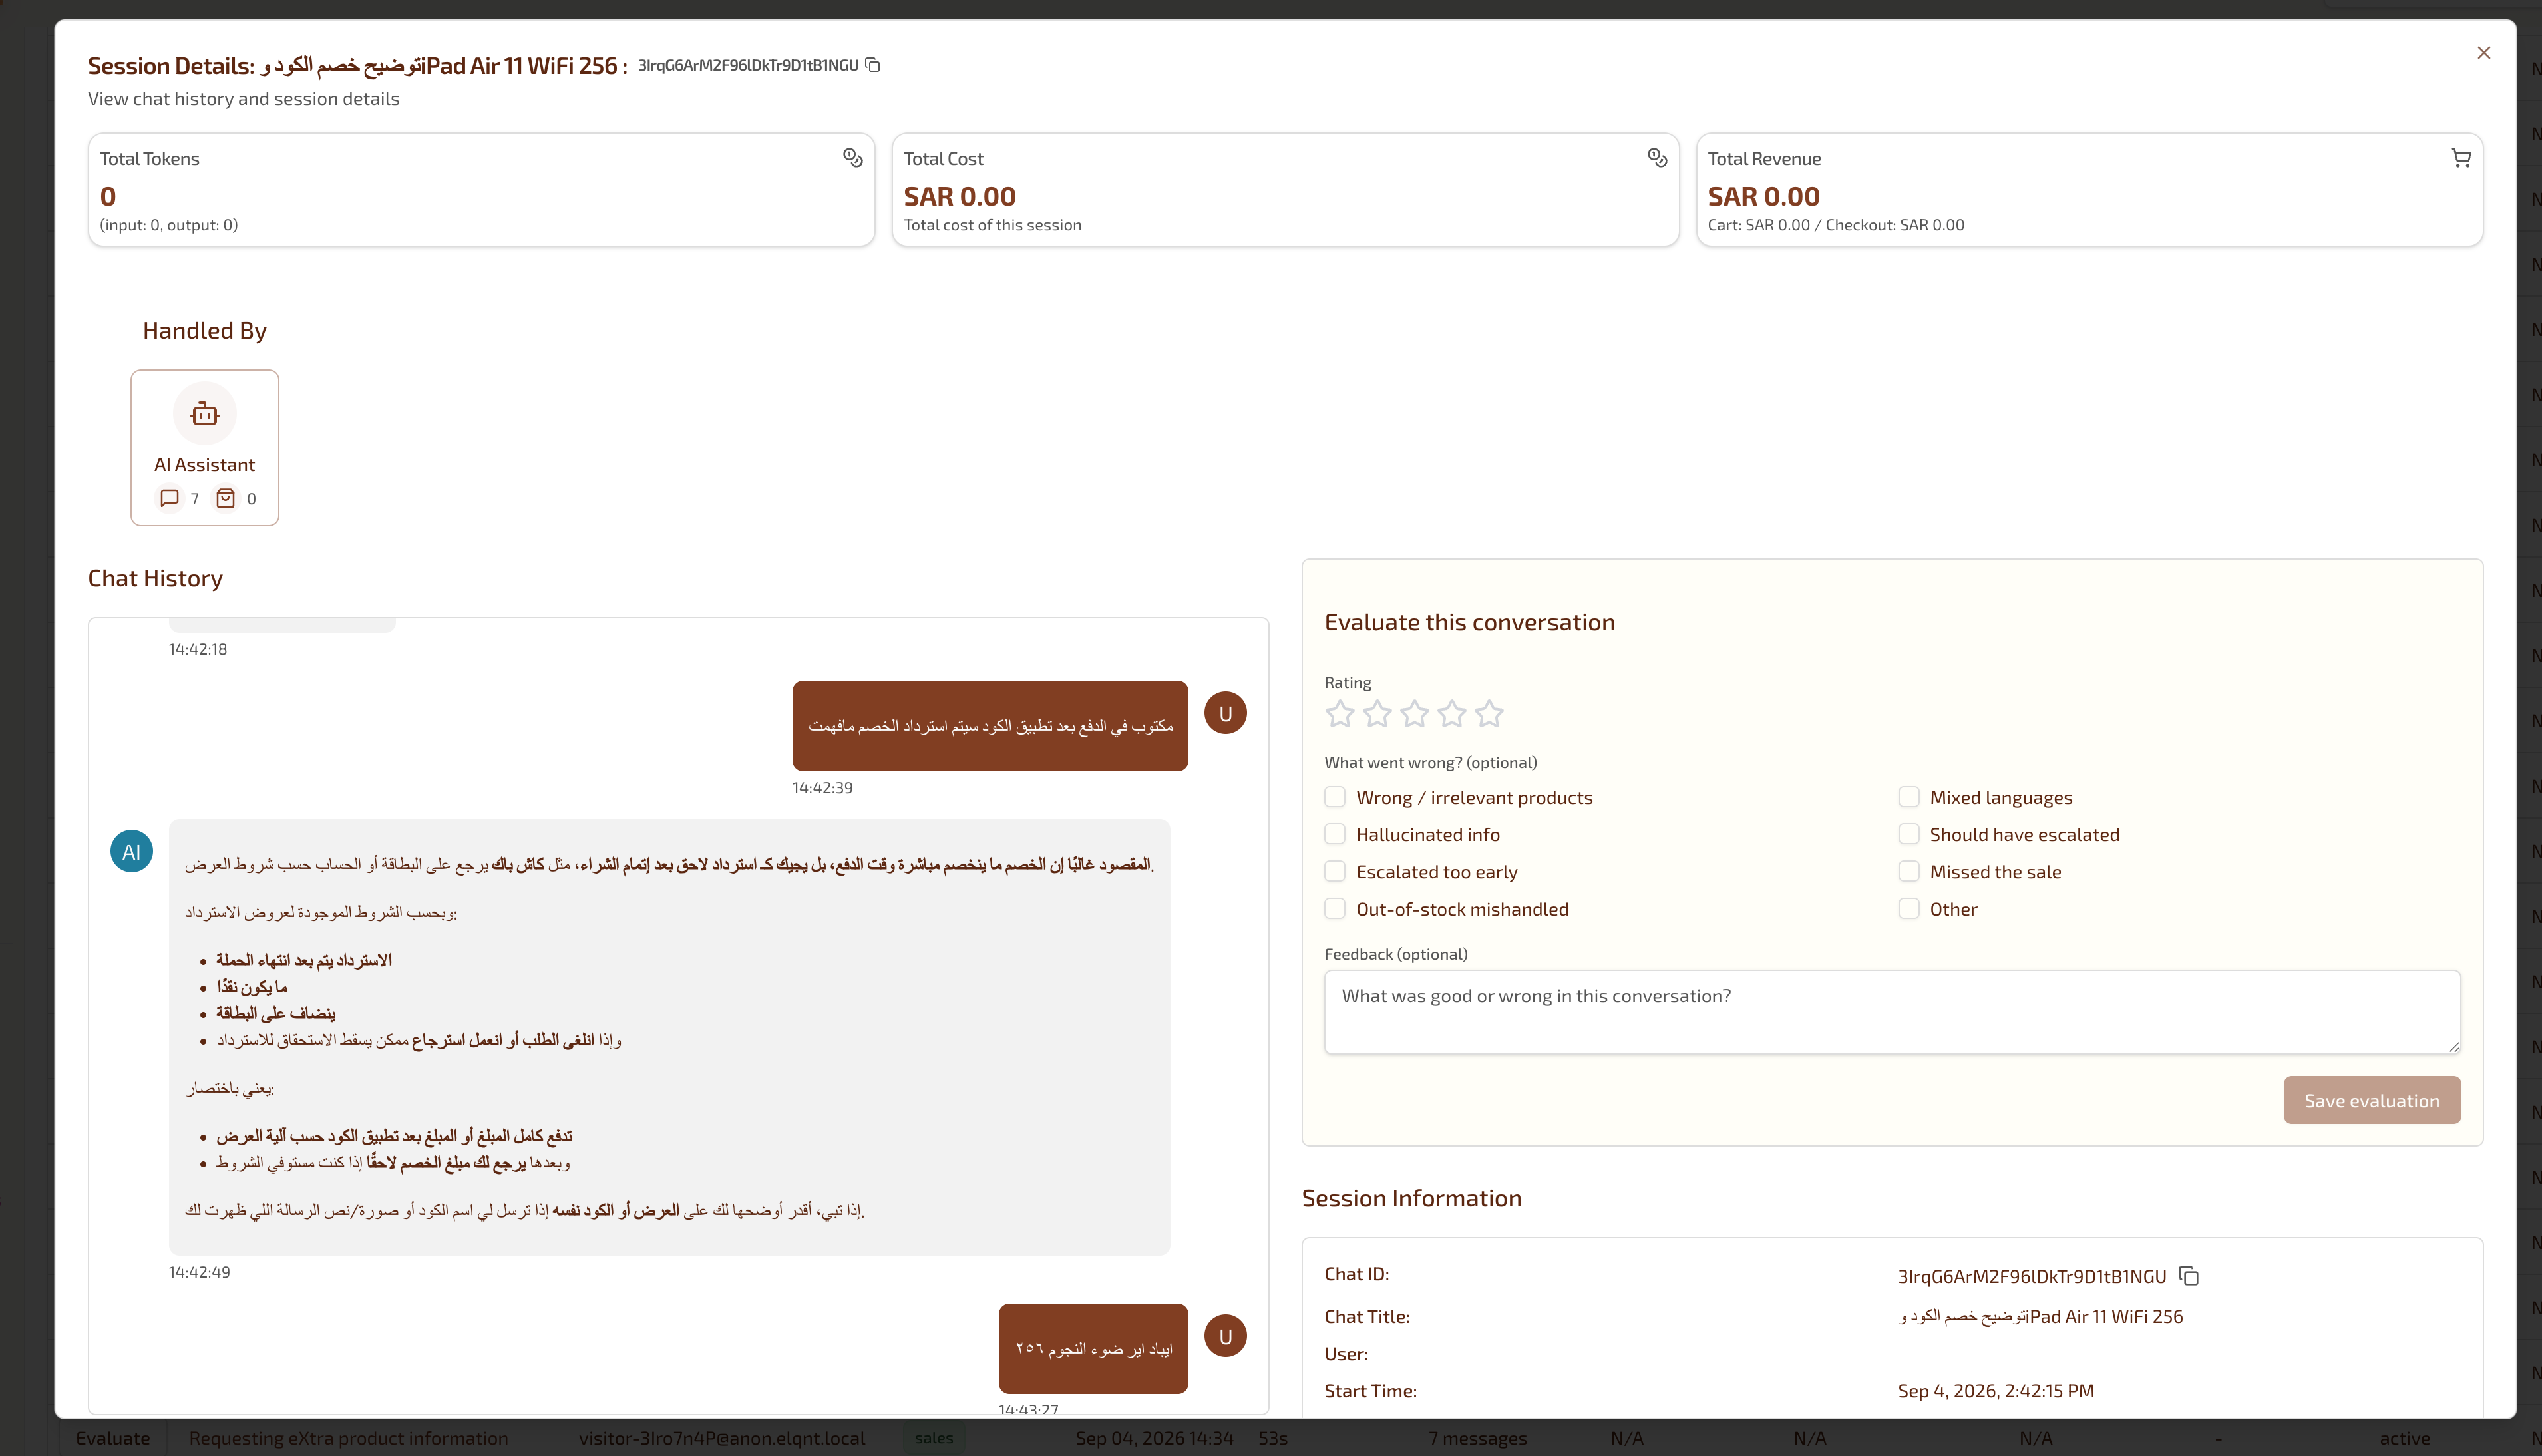Click the message count icon under AI Assistant

[169, 498]
